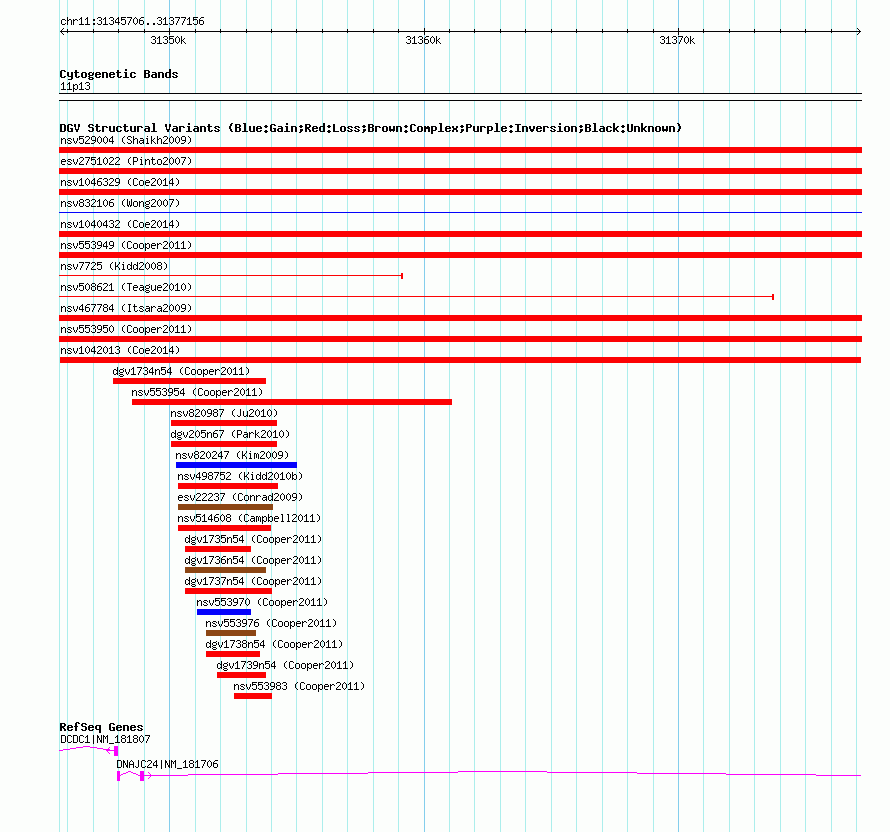This screenshot has width=890, height=832.
Task: Click esv22237 (Conrad2009) label
Action: pos(240,497)
